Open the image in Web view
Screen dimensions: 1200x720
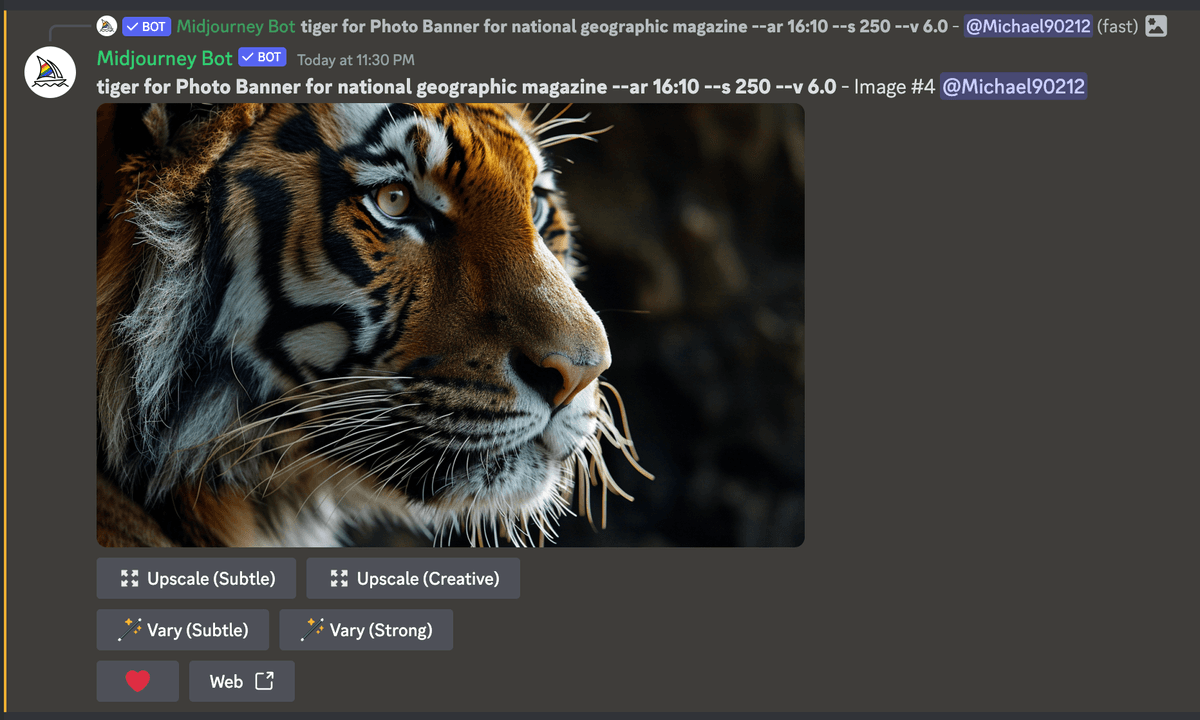(241, 681)
